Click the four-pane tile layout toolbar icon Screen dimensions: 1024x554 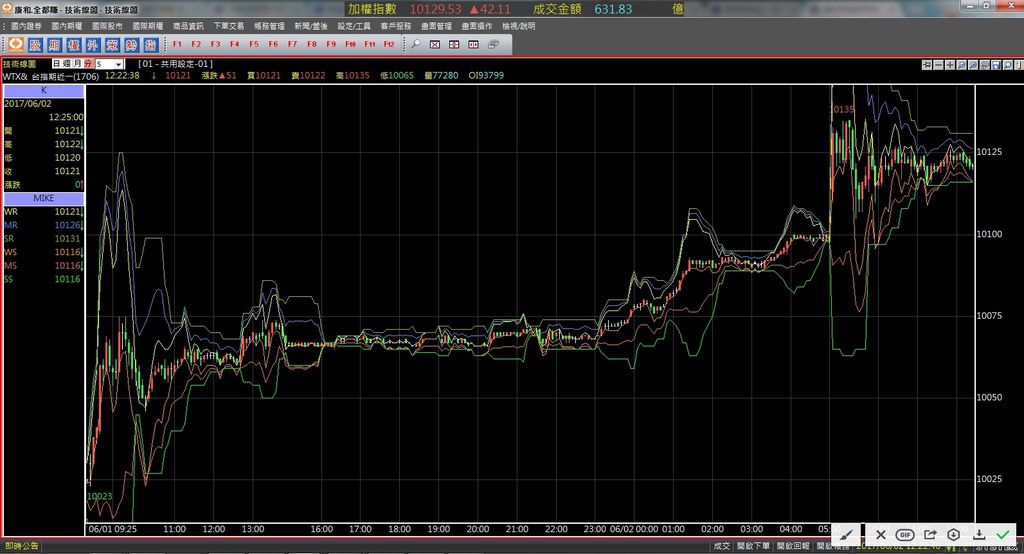point(454,44)
